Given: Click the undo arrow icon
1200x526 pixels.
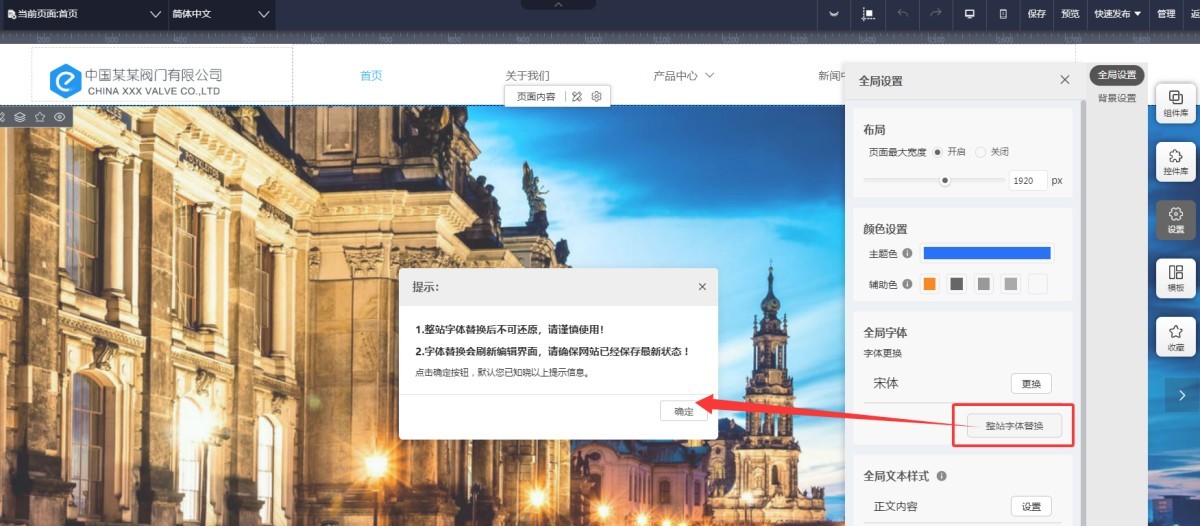Looking at the screenshot, I should tap(903, 14).
